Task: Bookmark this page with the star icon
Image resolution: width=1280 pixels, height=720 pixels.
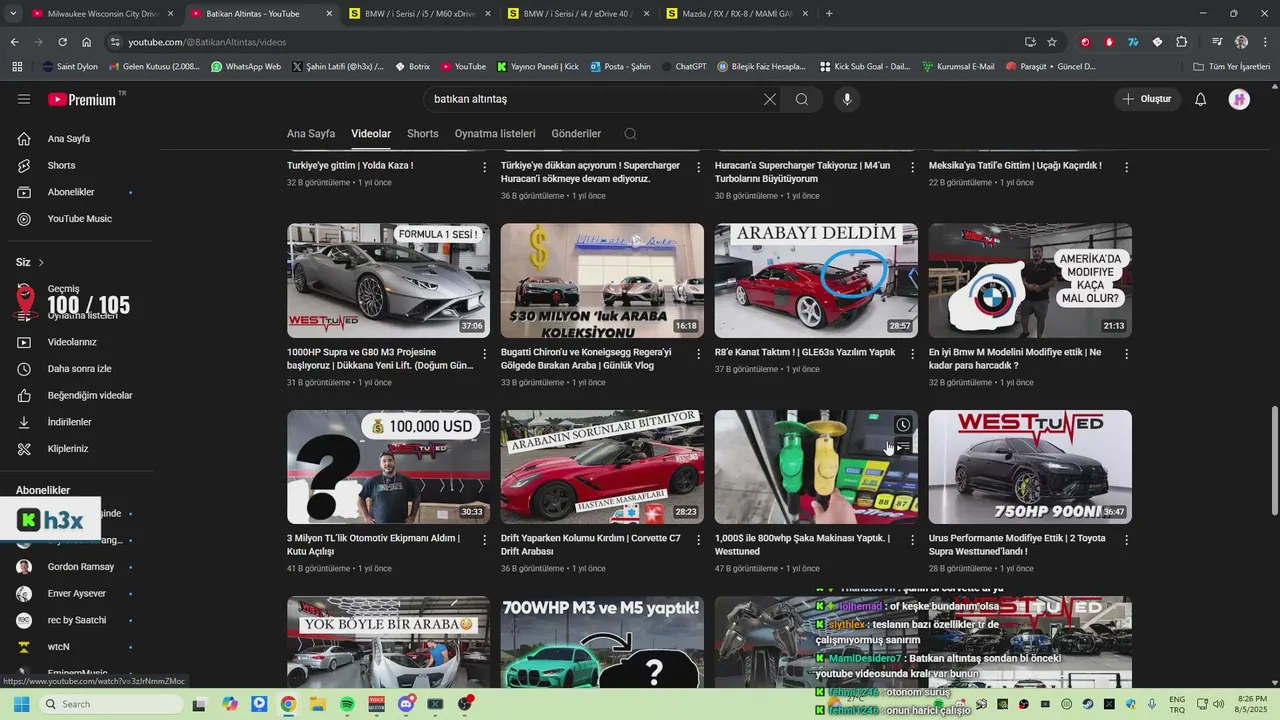Action: [x=1052, y=42]
